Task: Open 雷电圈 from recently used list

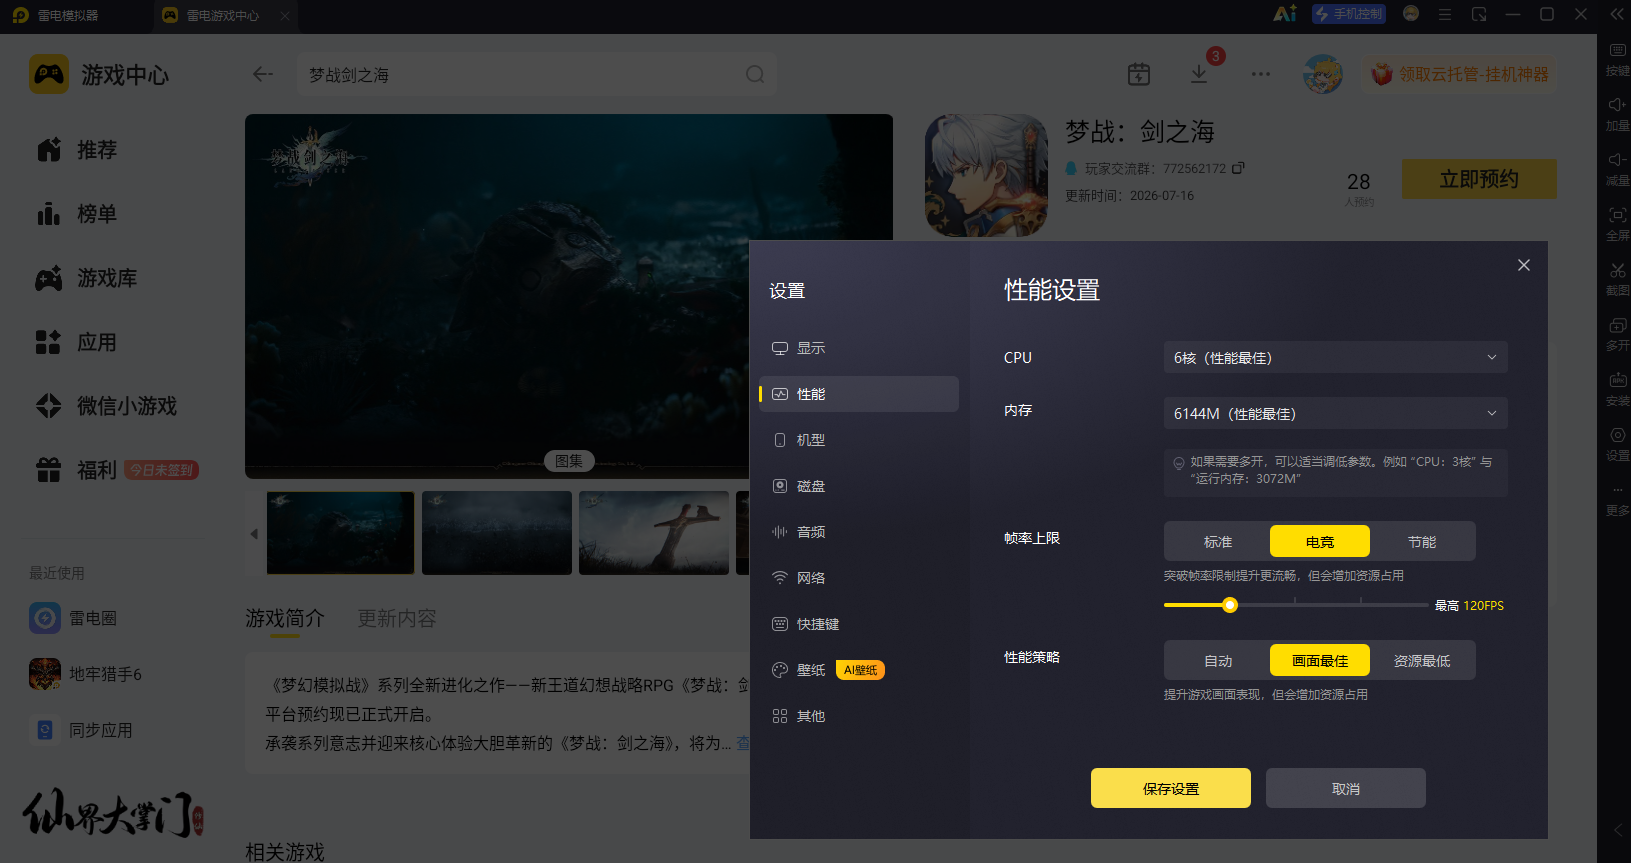Action: coord(73,618)
